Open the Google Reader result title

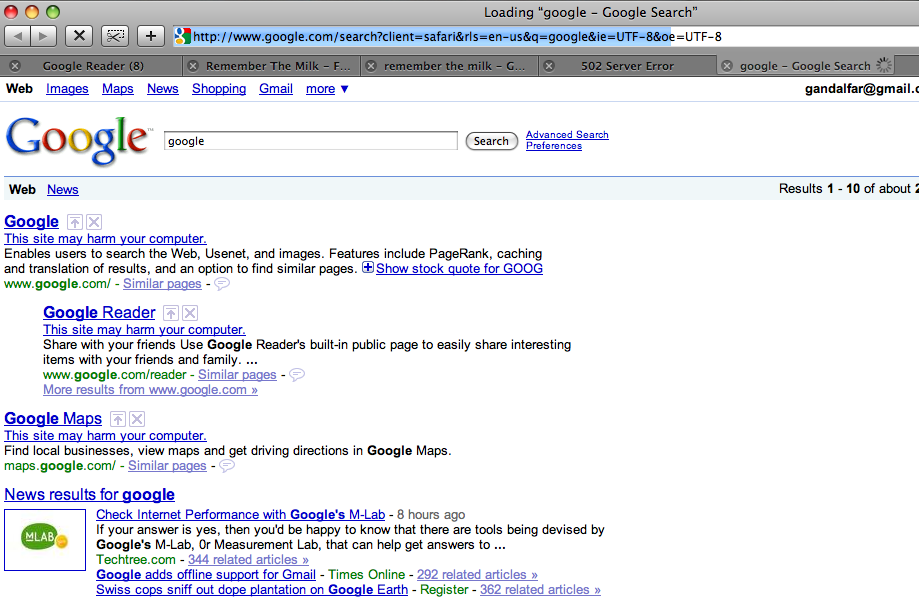tap(99, 312)
